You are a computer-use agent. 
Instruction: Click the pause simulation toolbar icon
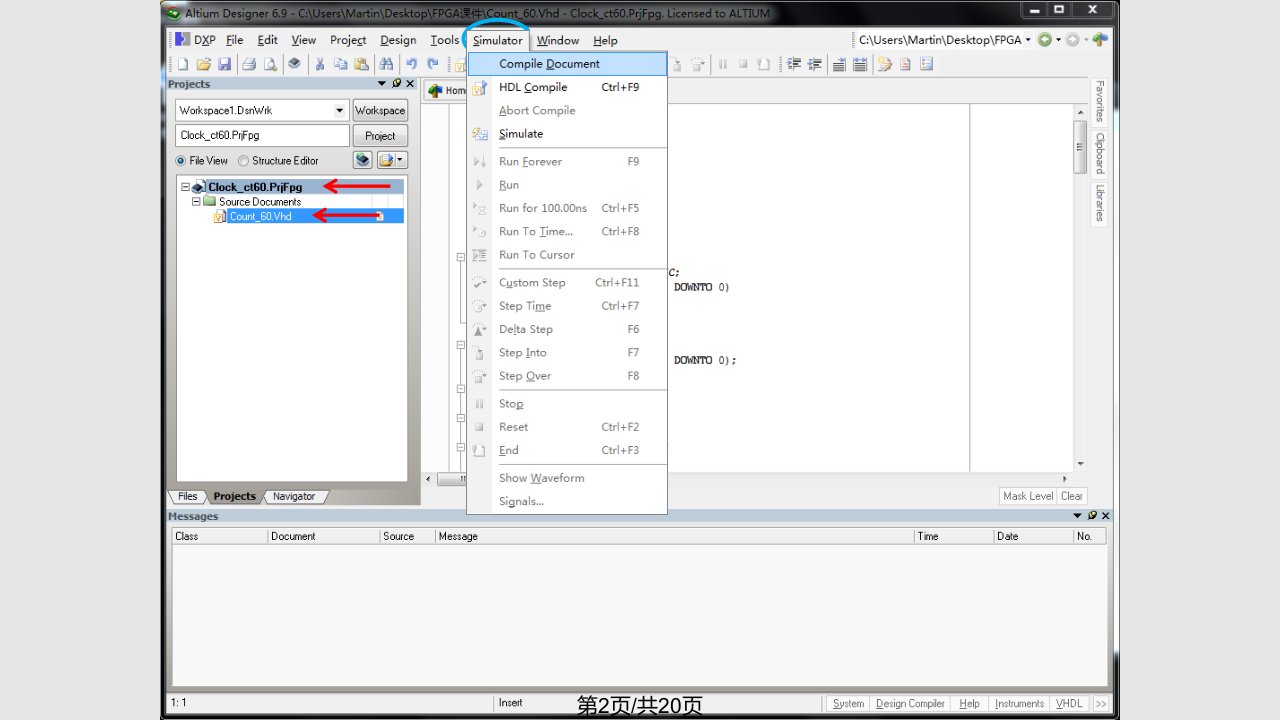click(x=722, y=64)
